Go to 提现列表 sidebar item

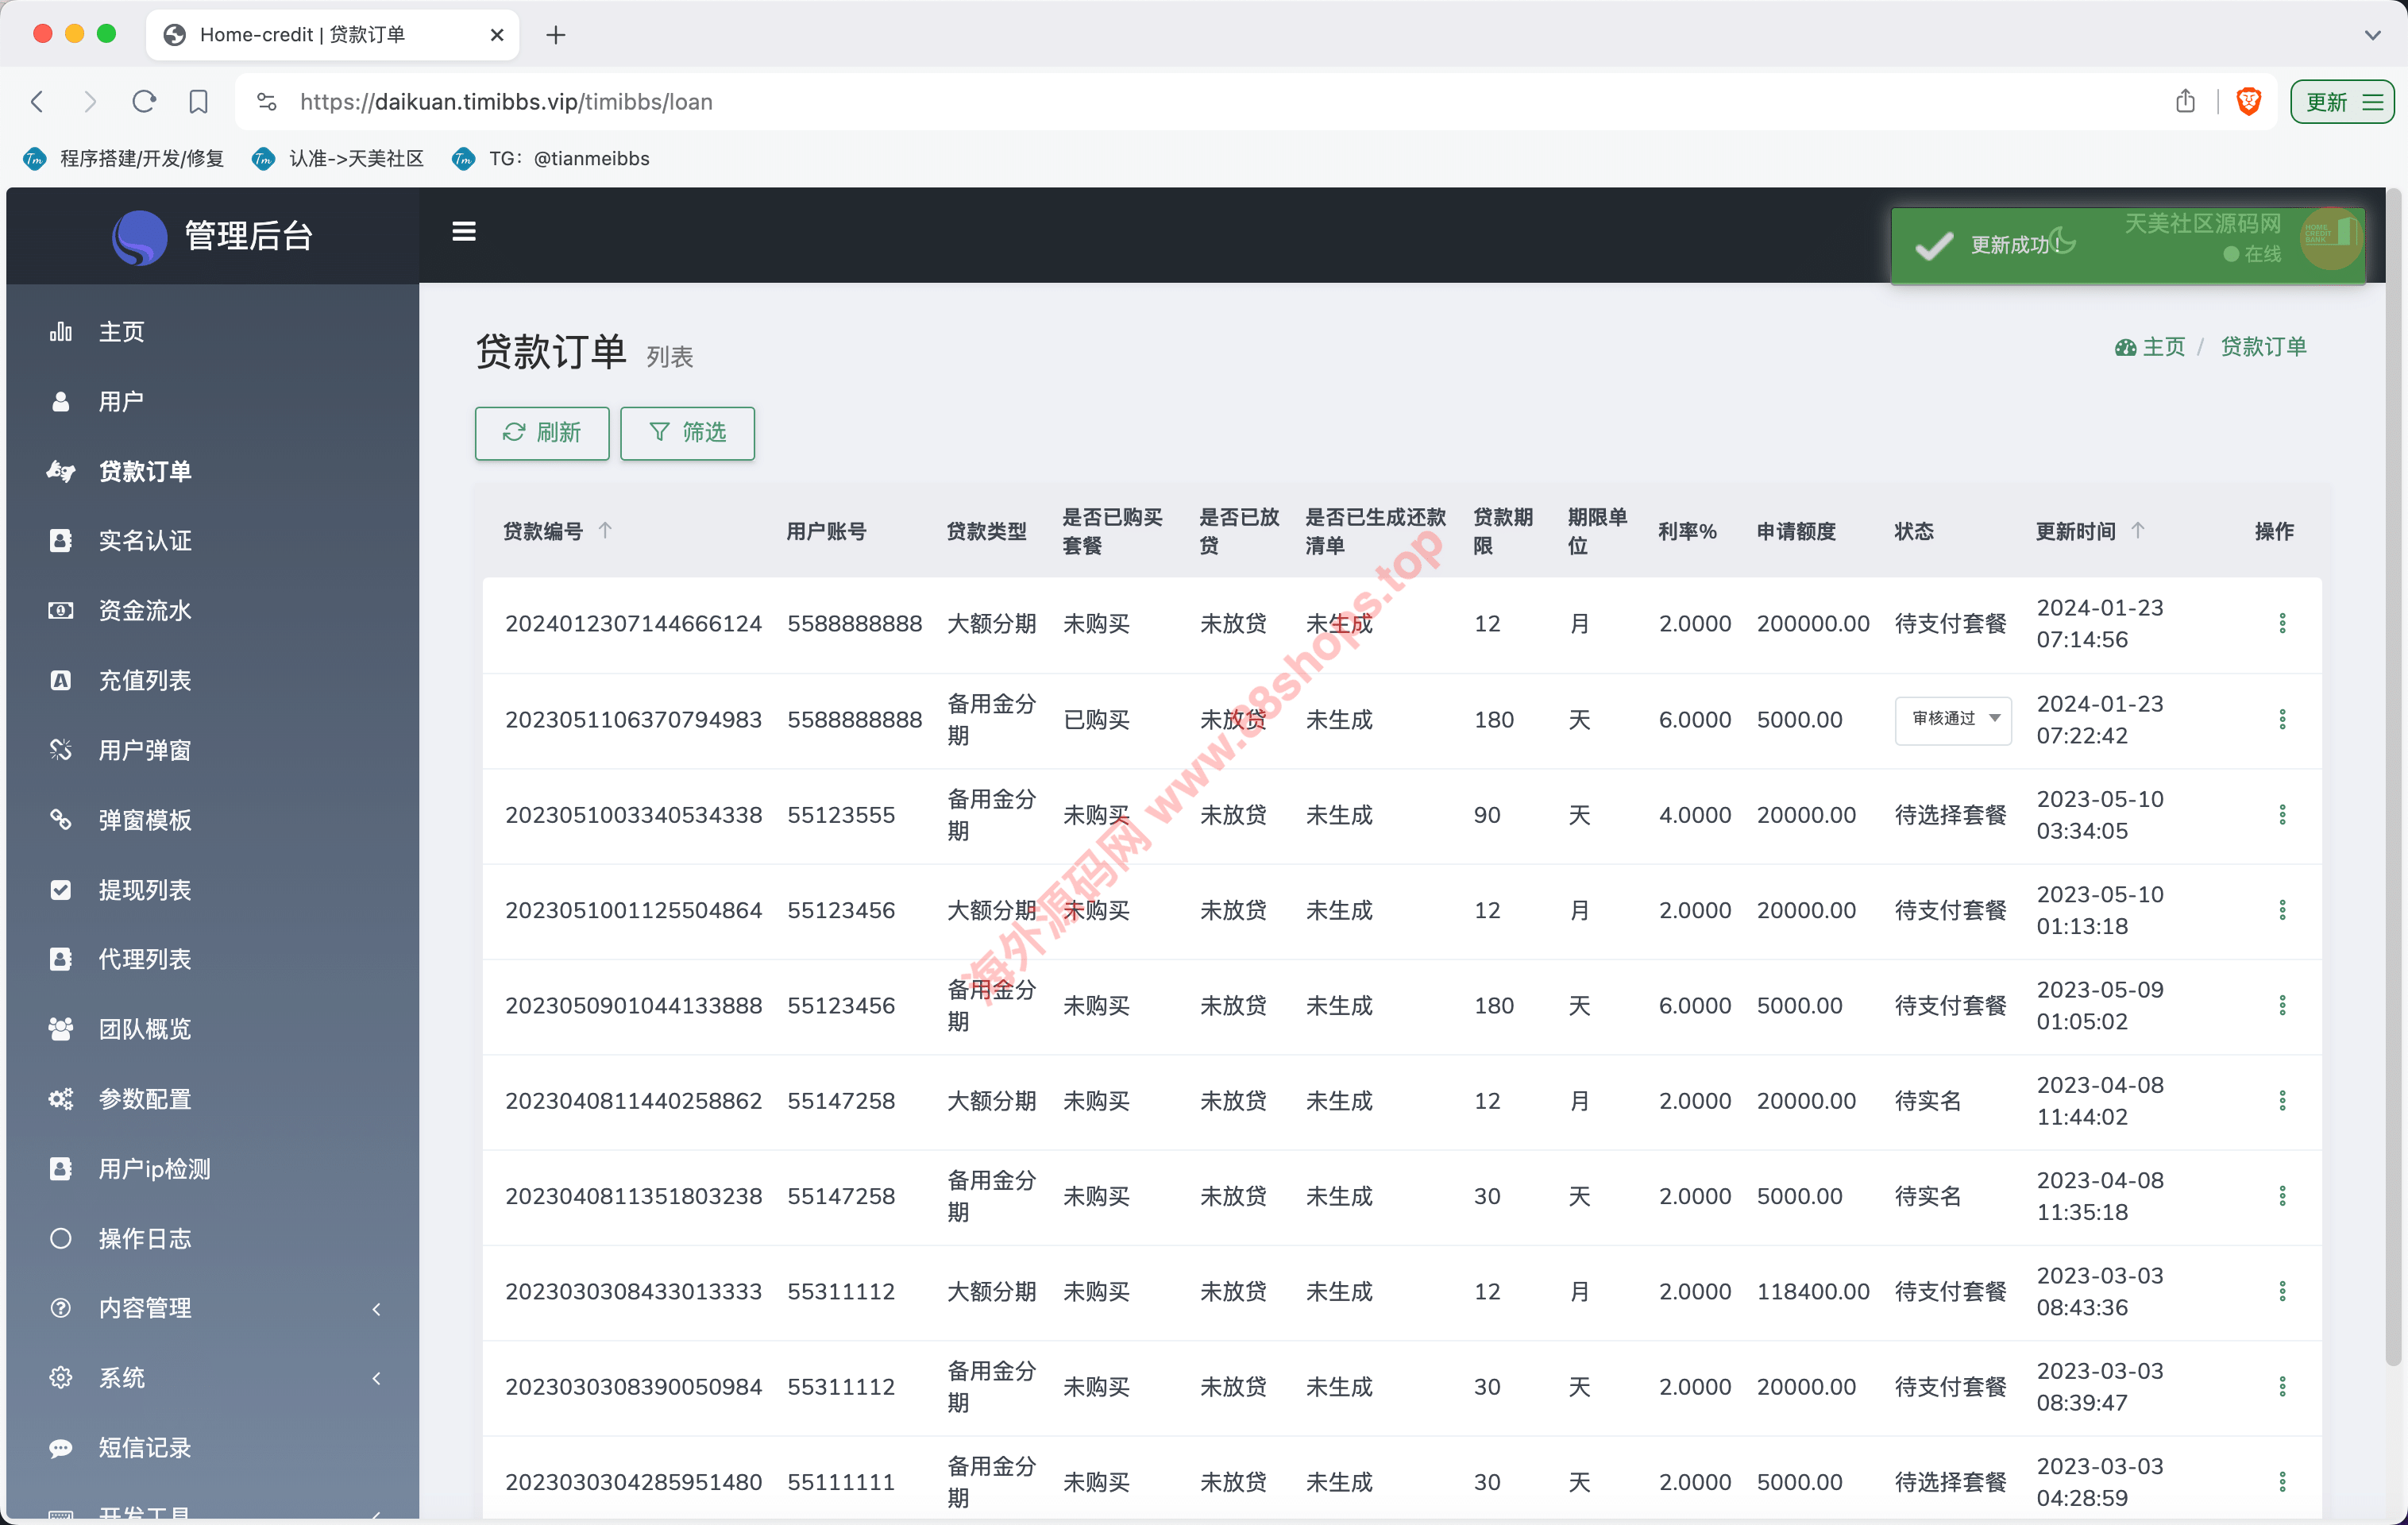[145, 889]
